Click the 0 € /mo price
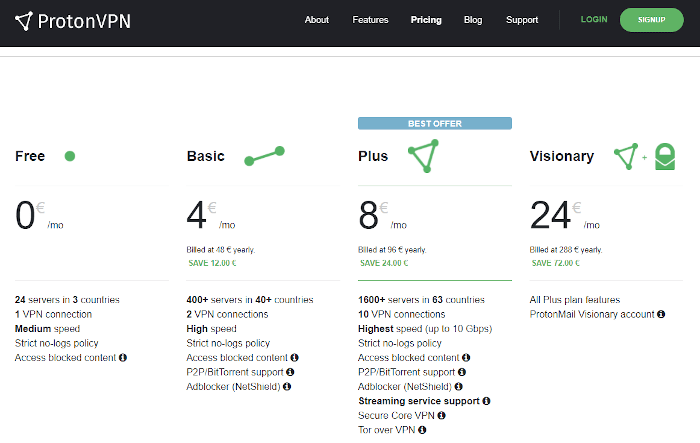 point(39,215)
